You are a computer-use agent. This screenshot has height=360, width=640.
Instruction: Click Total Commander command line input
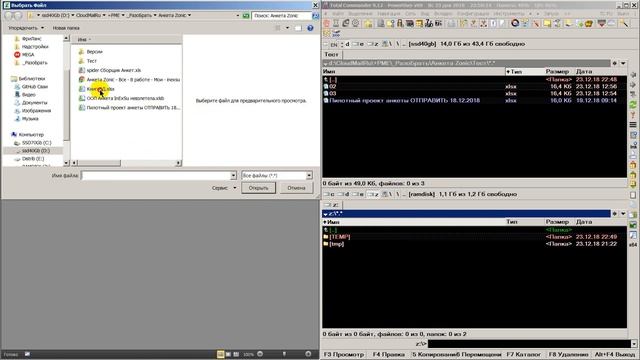click(529, 344)
